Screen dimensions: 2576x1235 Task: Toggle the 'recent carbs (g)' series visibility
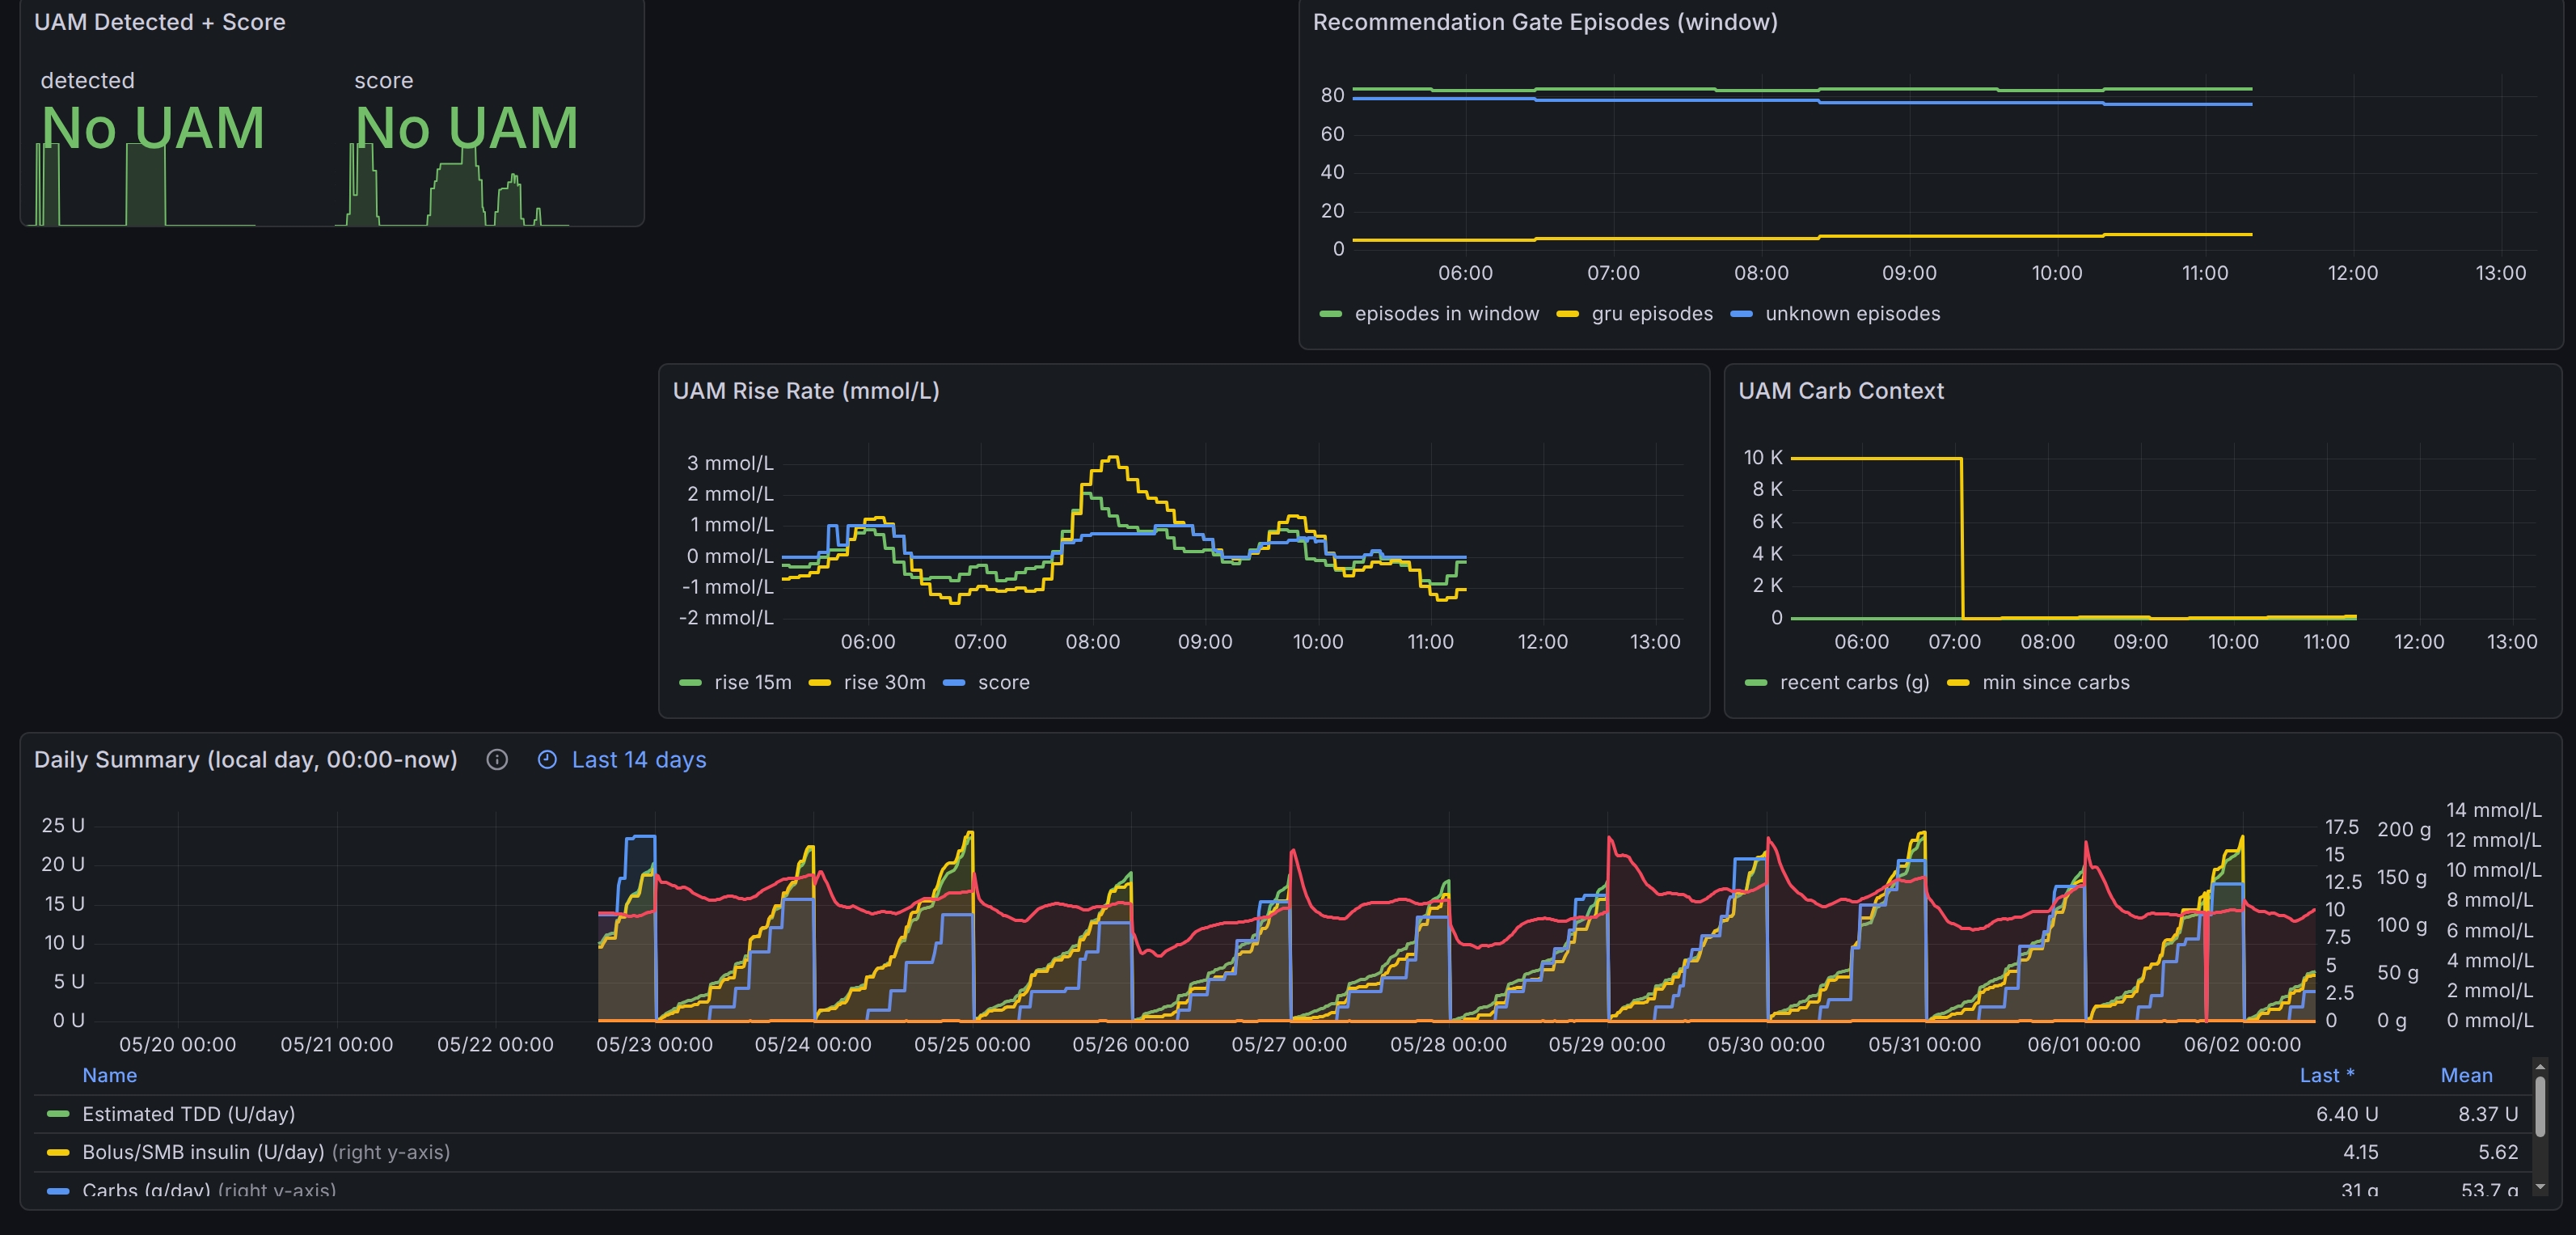pos(1854,683)
